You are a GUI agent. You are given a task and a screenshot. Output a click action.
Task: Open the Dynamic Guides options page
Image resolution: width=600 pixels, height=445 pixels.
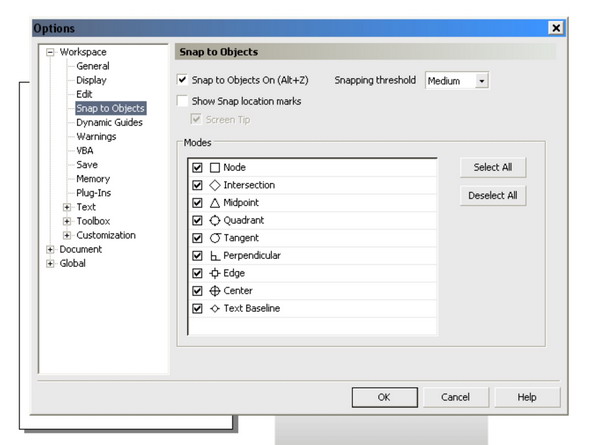pos(109,122)
